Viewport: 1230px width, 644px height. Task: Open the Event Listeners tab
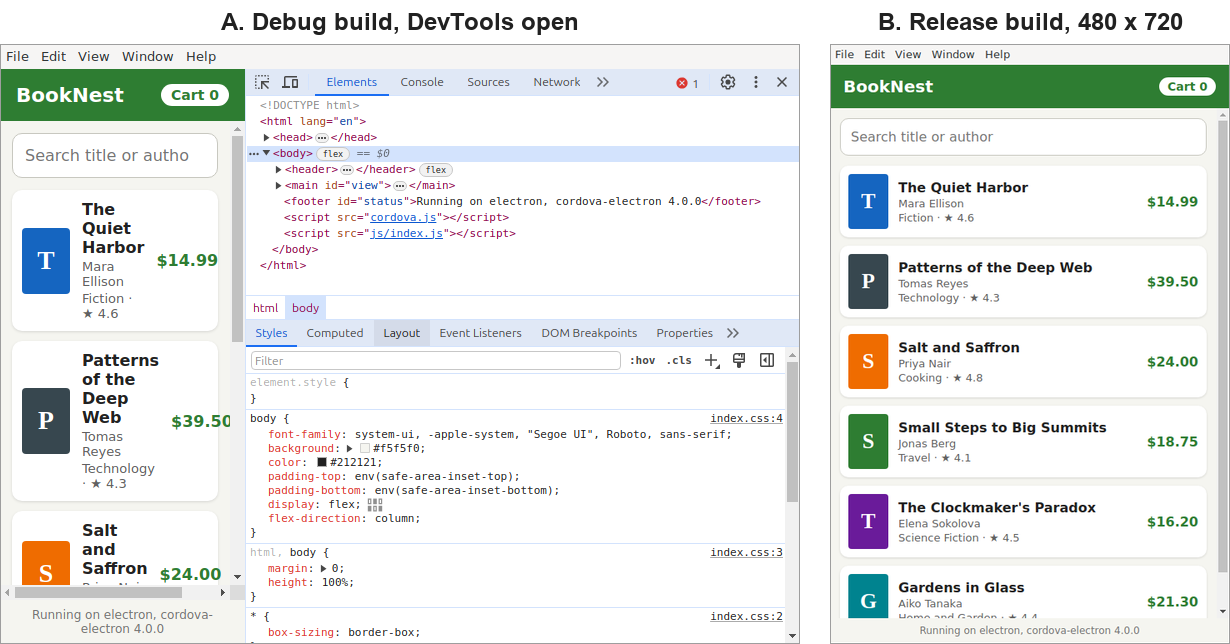pos(480,333)
